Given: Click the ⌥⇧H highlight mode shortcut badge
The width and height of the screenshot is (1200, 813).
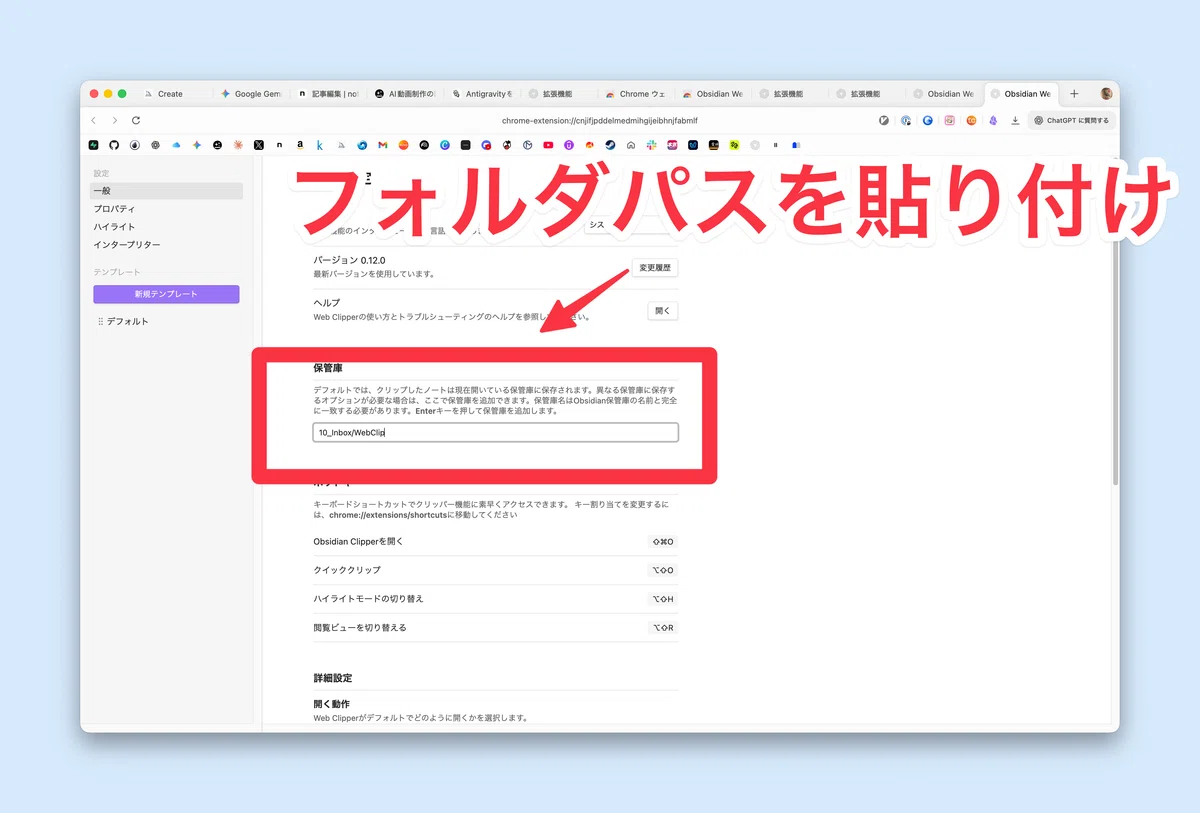Looking at the screenshot, I should (664, 599).
